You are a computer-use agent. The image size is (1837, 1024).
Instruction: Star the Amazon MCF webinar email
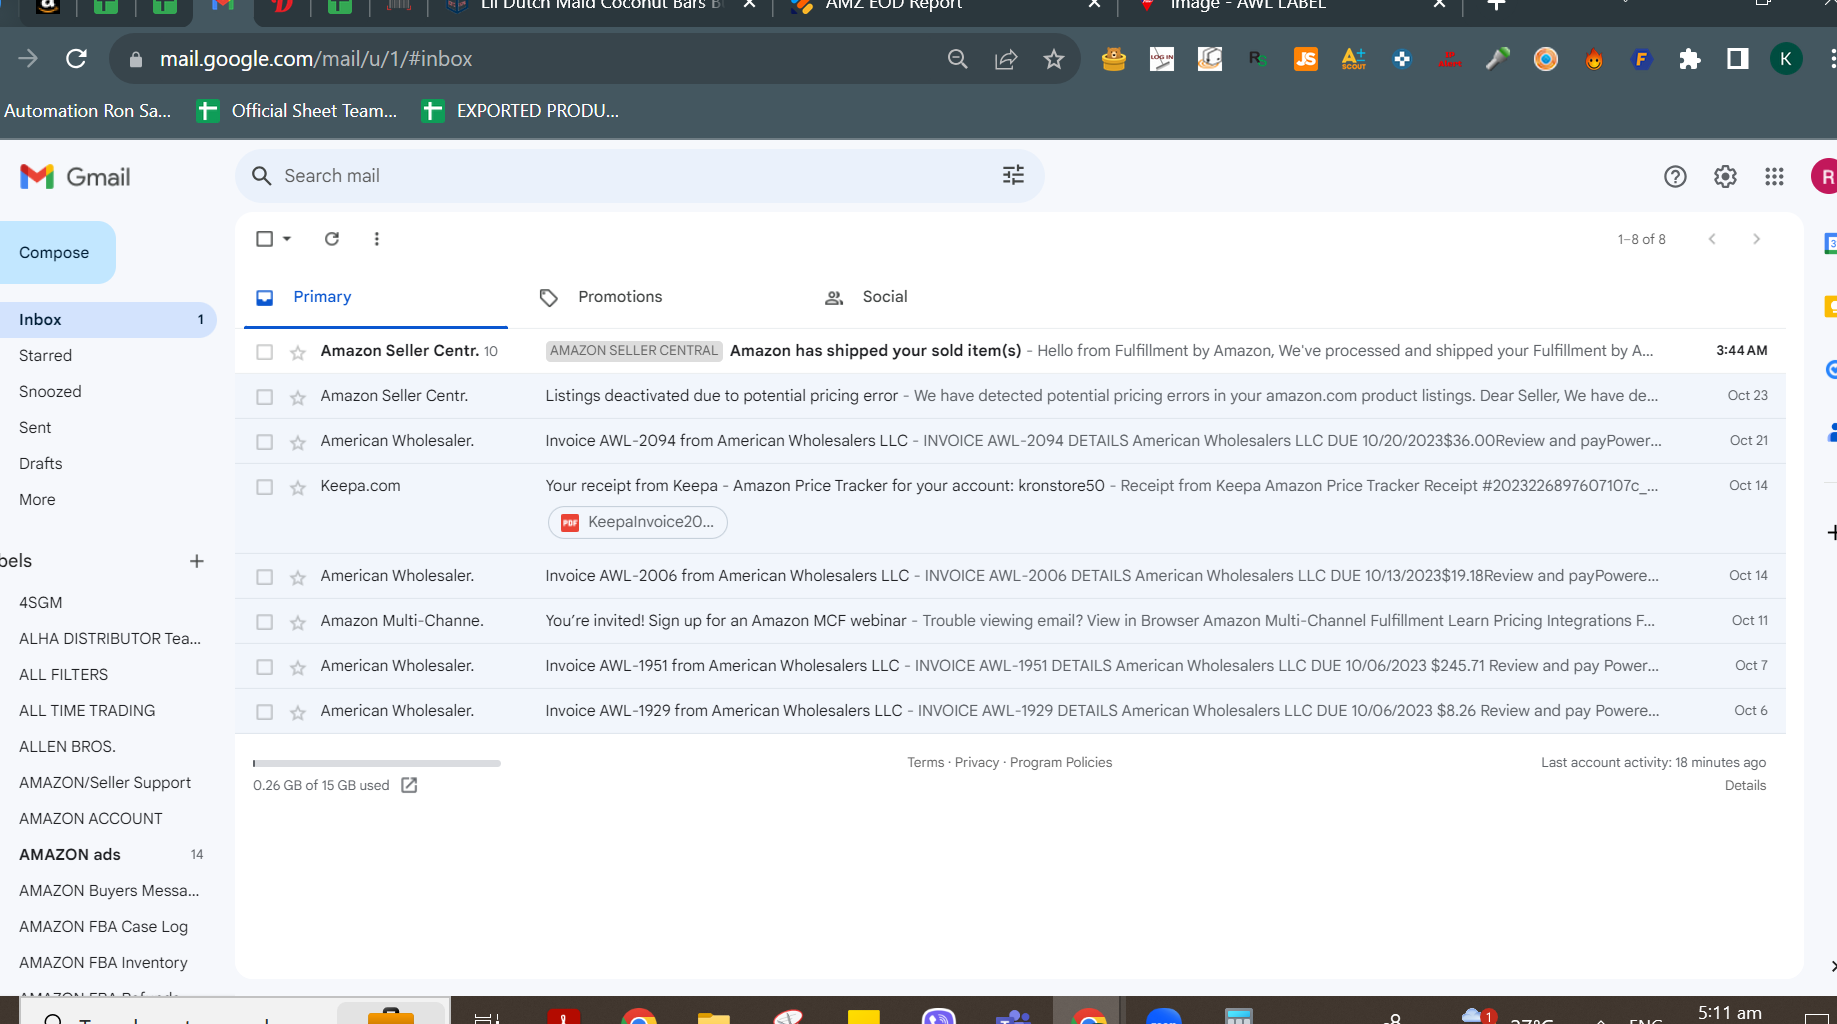click(298, 622)
